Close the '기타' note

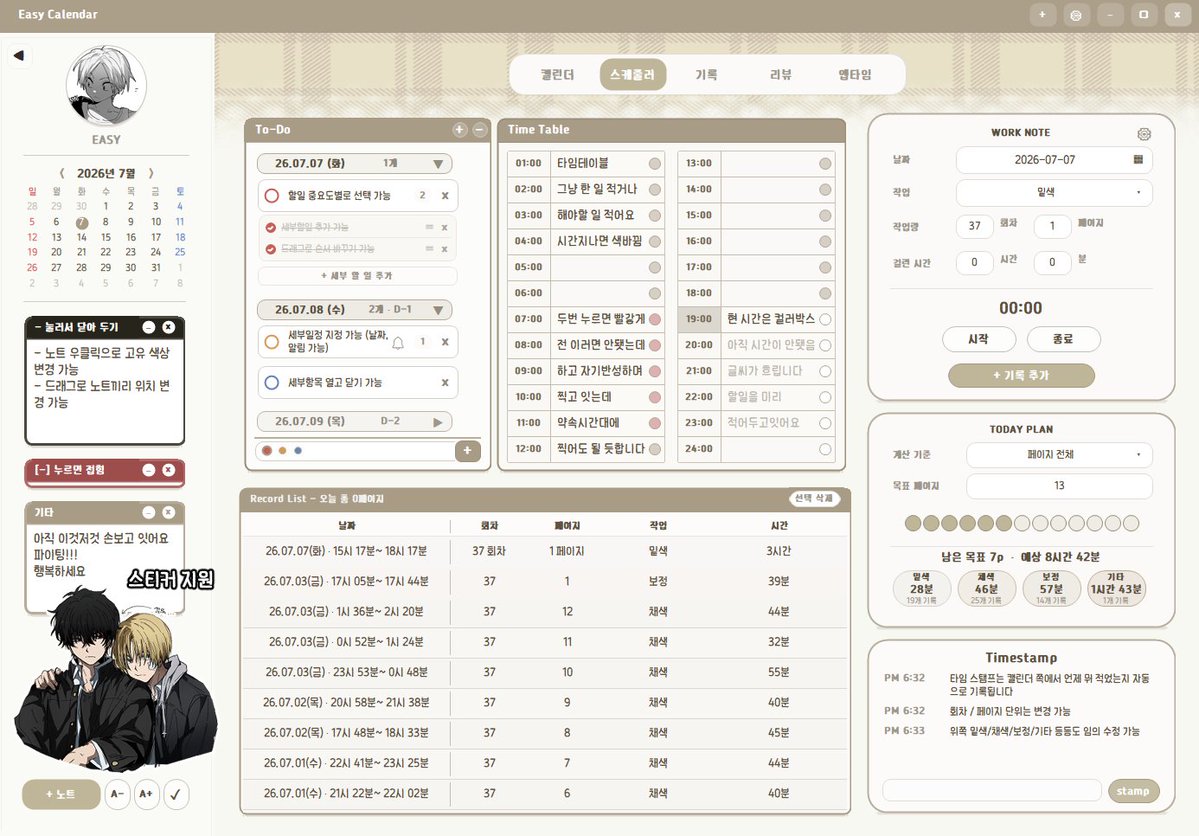(x=168, y=512)
